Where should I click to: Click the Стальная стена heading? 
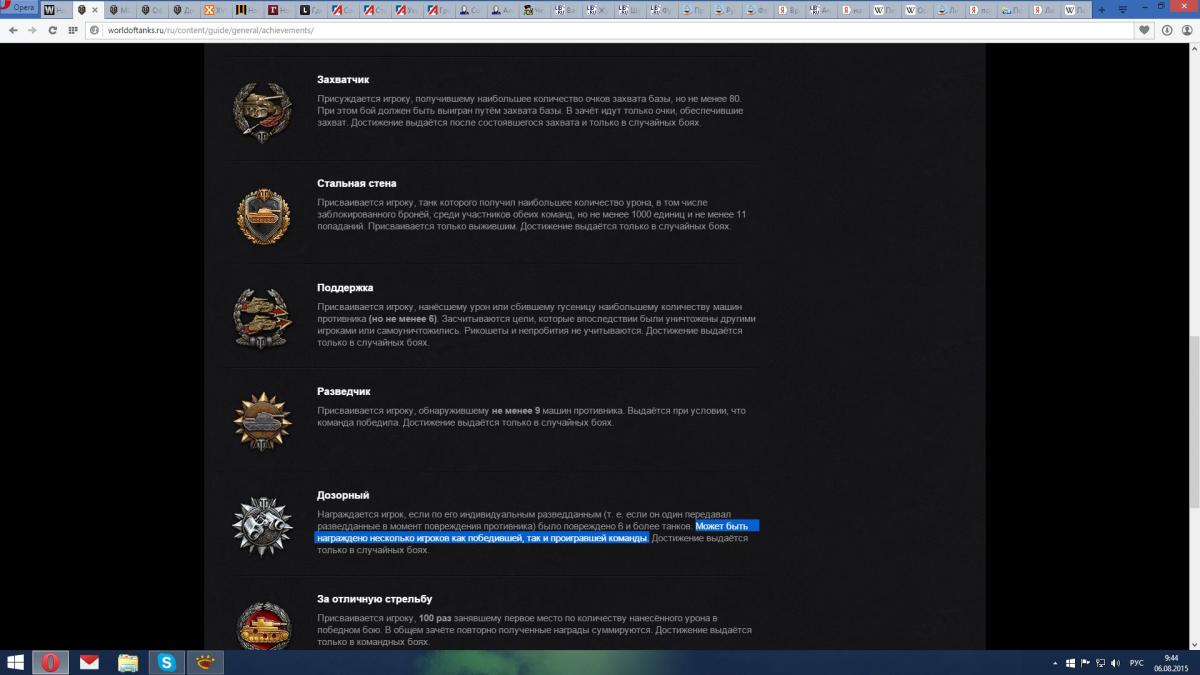tap(357, 183)
